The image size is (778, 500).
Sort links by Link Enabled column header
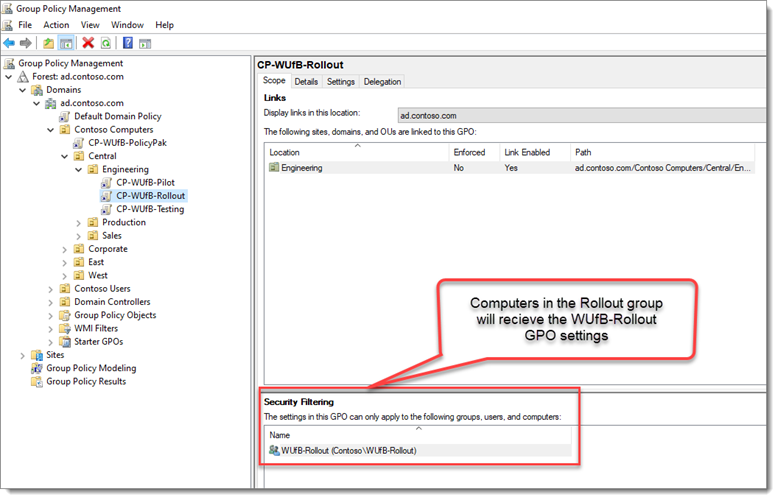click(x=535, y=152)
